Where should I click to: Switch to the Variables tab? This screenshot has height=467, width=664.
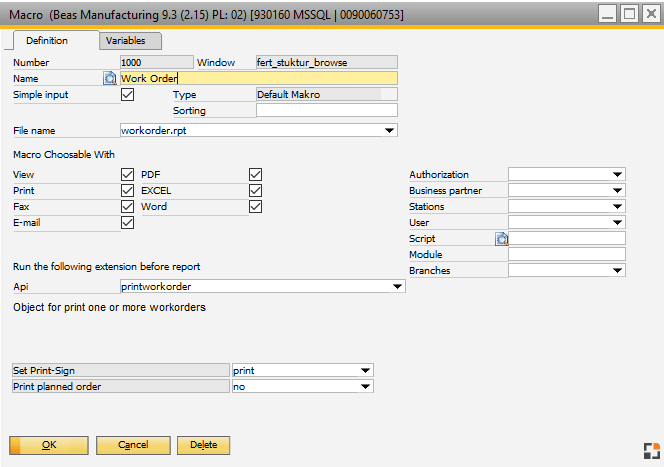click(126, 41)
